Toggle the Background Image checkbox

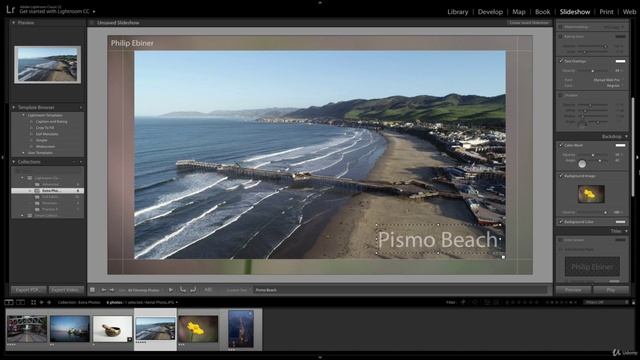(x=561, y=176)
